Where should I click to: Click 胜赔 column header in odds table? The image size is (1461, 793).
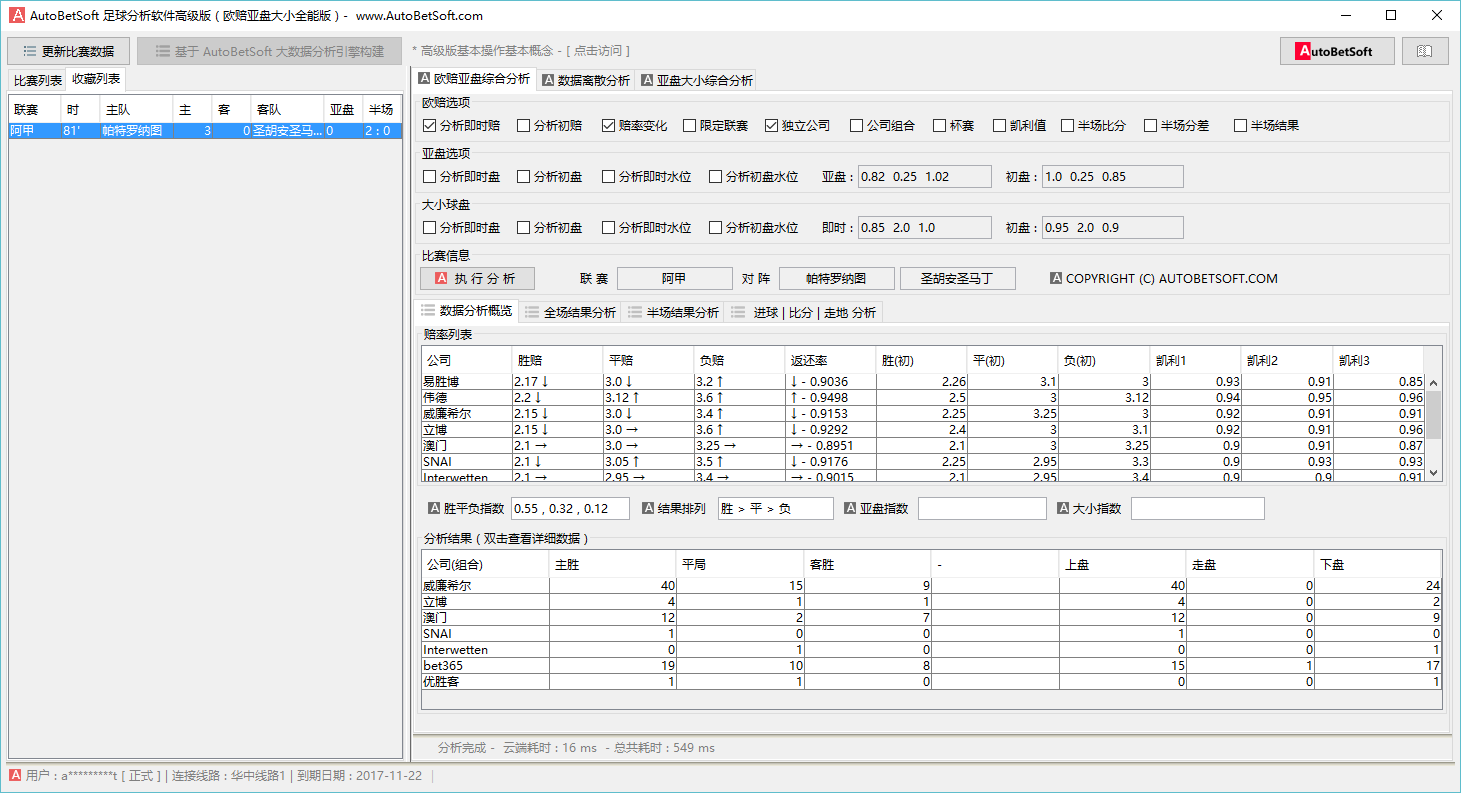point(558,360)
